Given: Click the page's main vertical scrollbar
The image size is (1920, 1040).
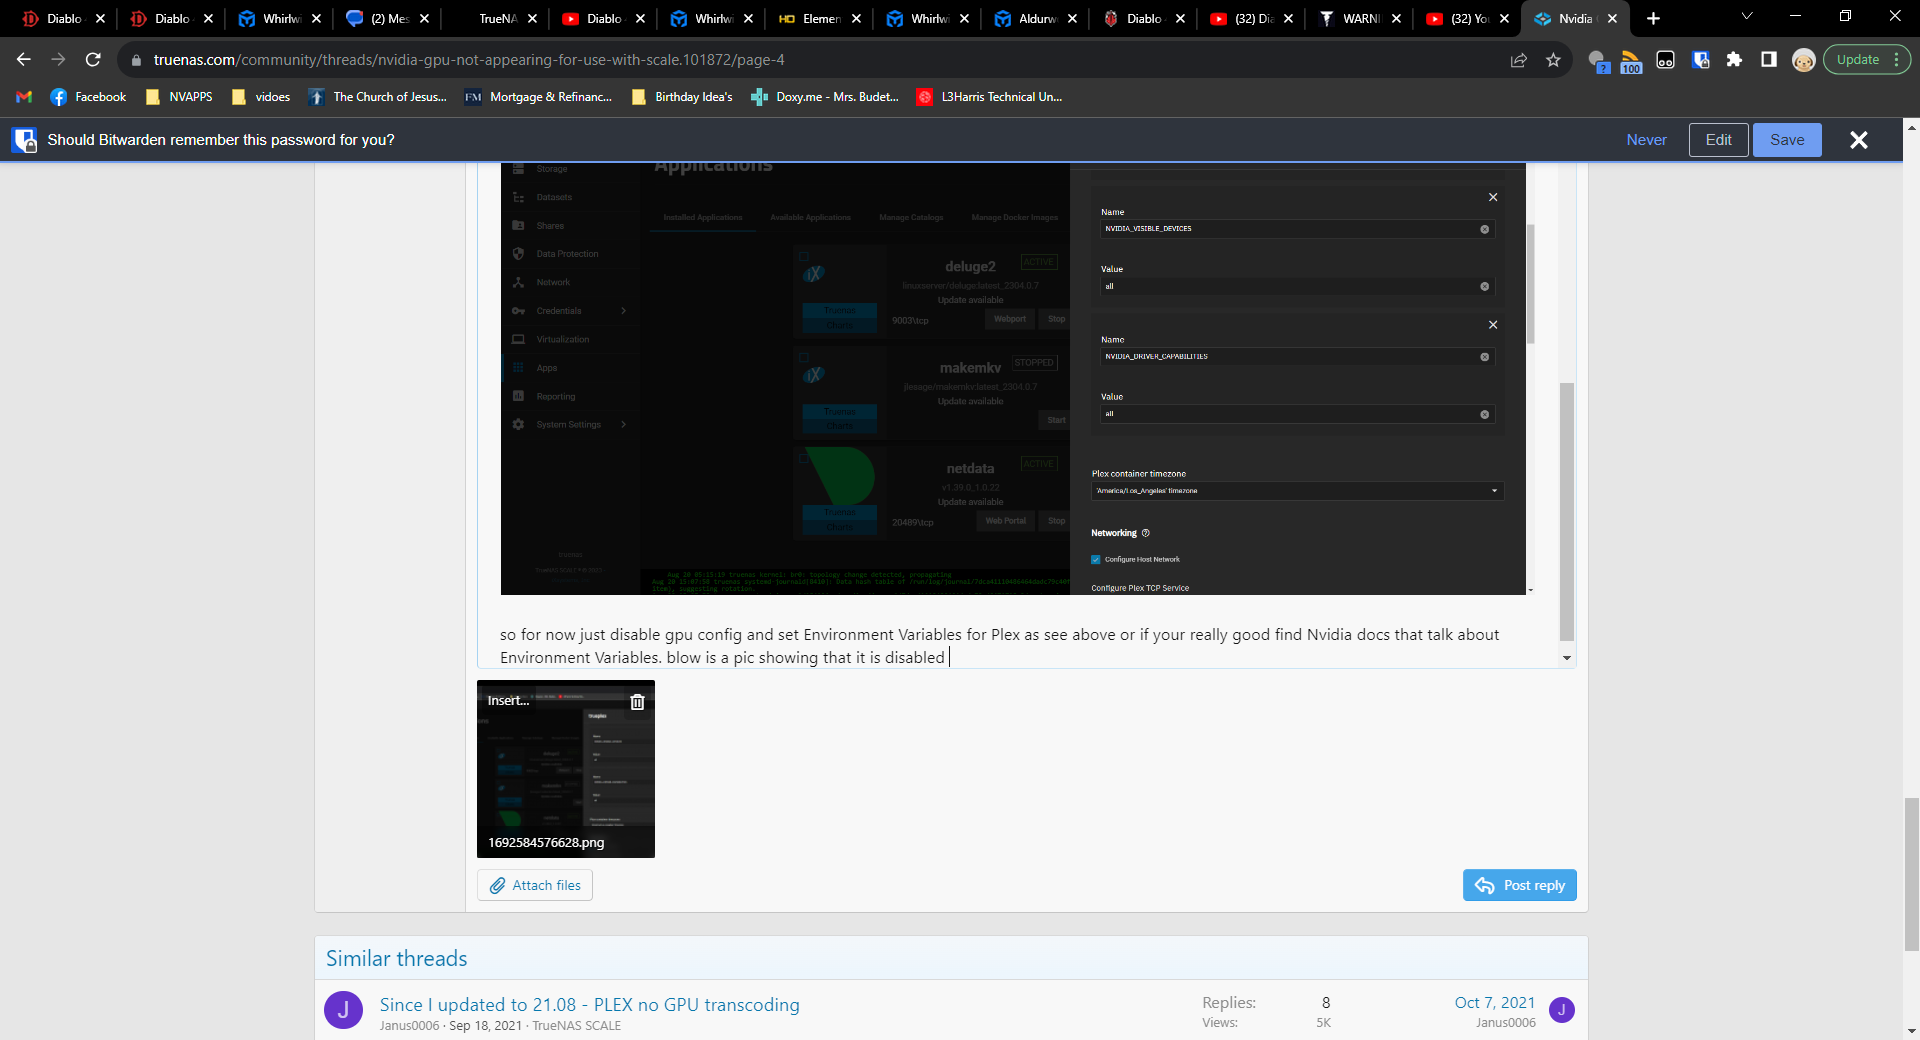Looking at the screenshot, I should [1911, 874].
